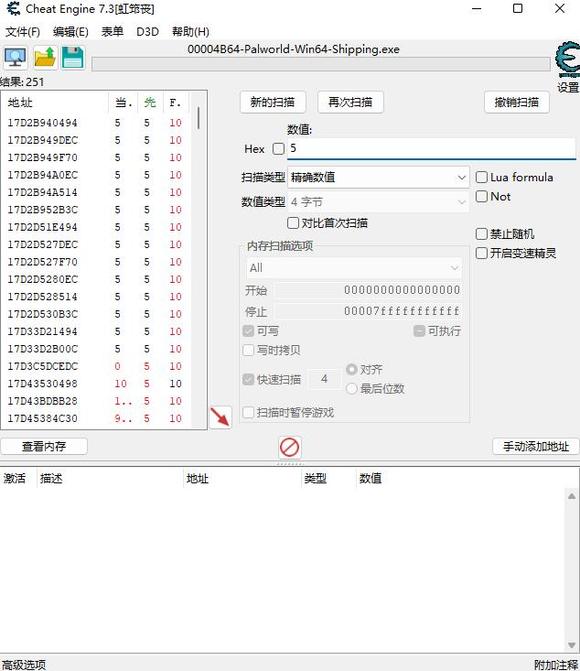Click process name 00004B64-Palworld-Win64-Shipping.exe
The width and height of the screenshot is (580, 671).
(294, 49)
